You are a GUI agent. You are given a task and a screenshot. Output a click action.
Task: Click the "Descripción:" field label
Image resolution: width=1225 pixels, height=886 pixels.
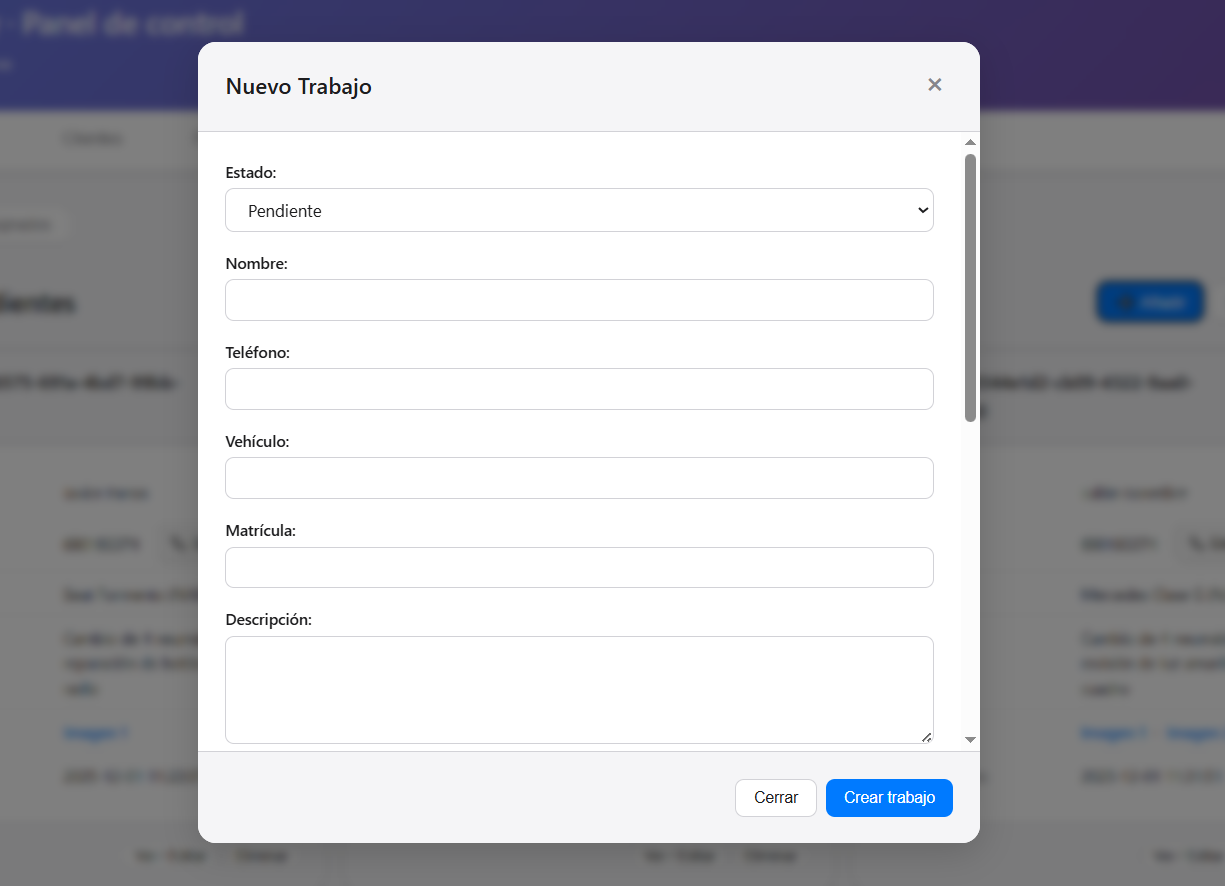pos(269,620)
